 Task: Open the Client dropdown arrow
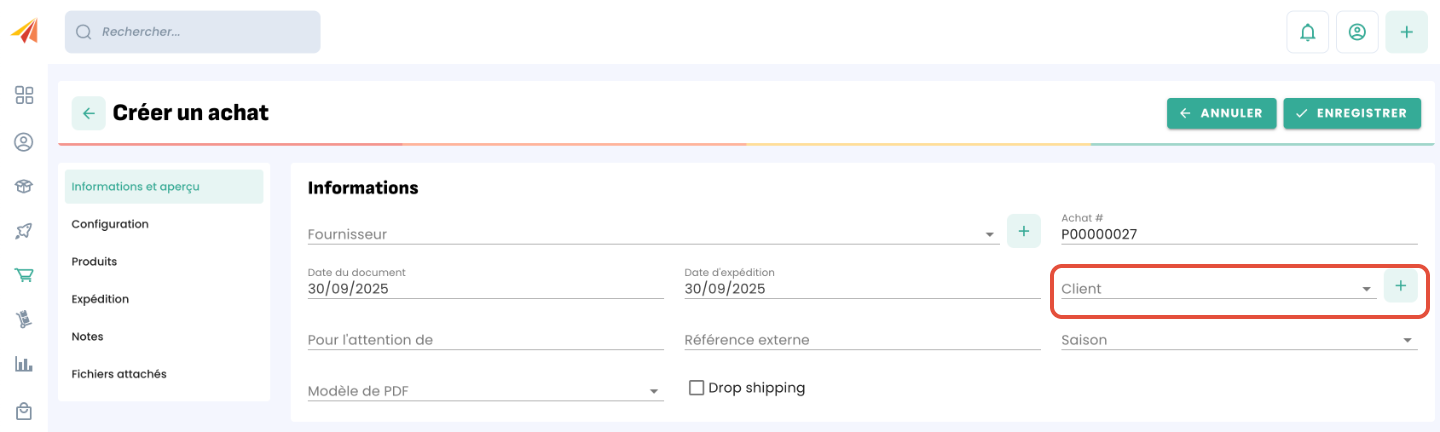pyautogui.click(x=1367, y=290)
